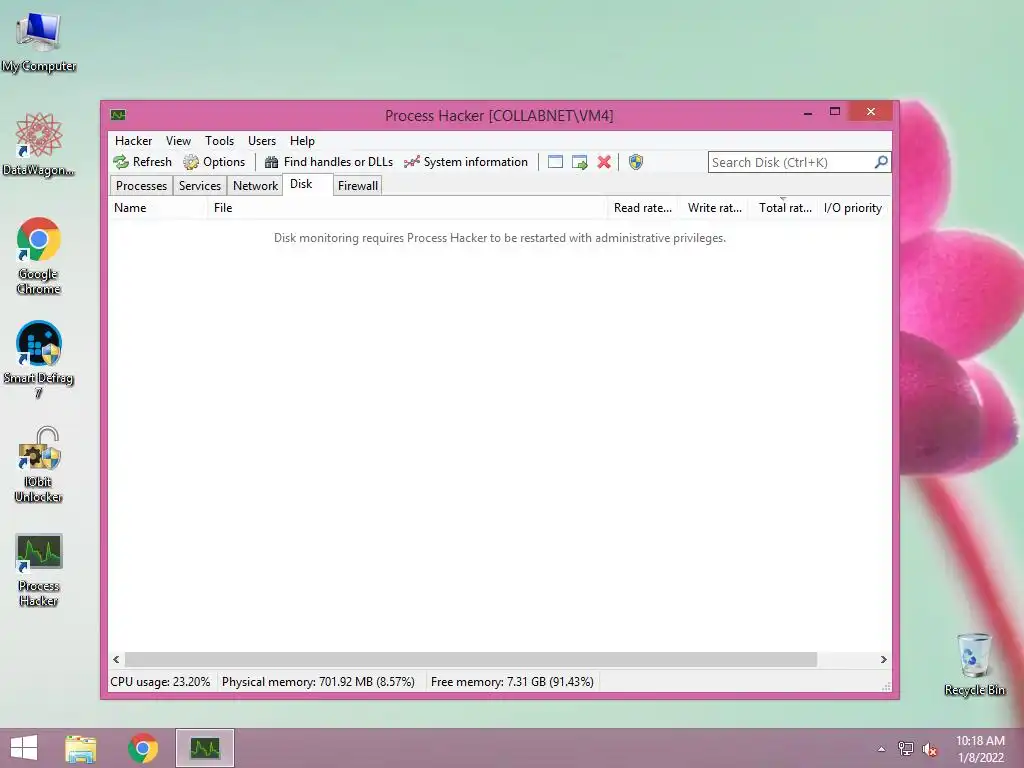Viewport: 1024px width, 768px height.
Task: Show hidden system tray icons
Action: [x=882, y=749]
